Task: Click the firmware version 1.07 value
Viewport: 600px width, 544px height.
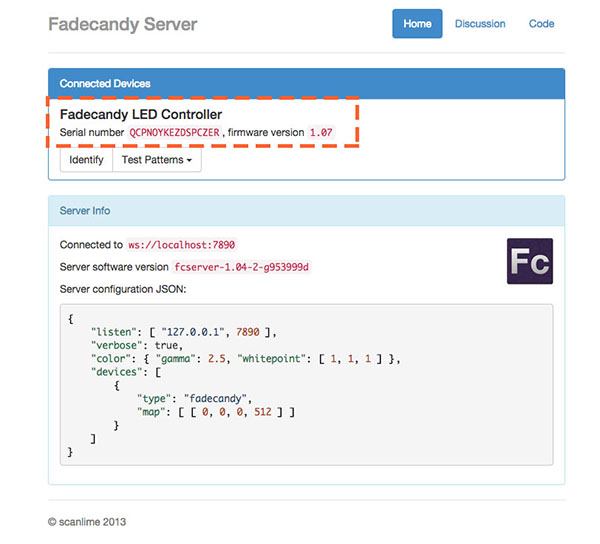Action: click(321, 132)
